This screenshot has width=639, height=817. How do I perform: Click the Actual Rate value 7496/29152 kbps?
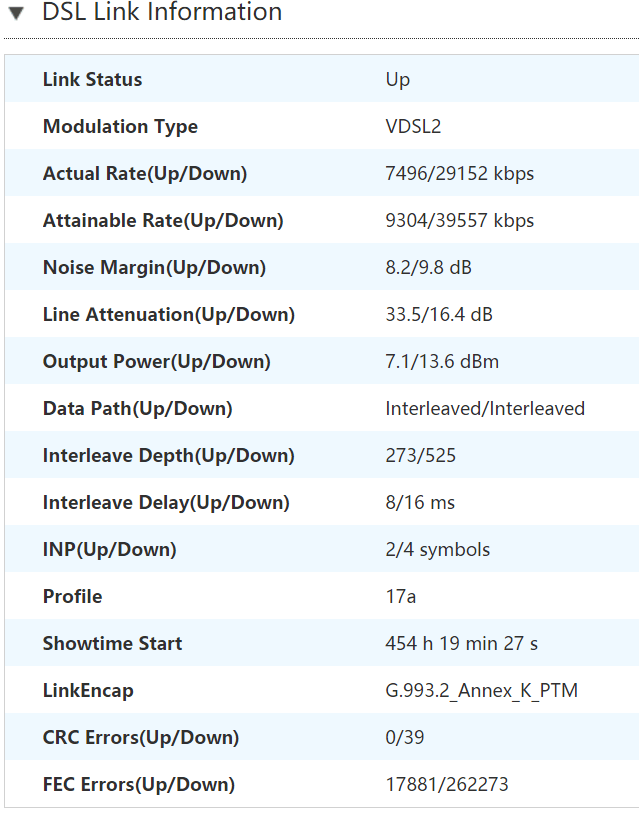pyautogui.click(x=459, y=174)
